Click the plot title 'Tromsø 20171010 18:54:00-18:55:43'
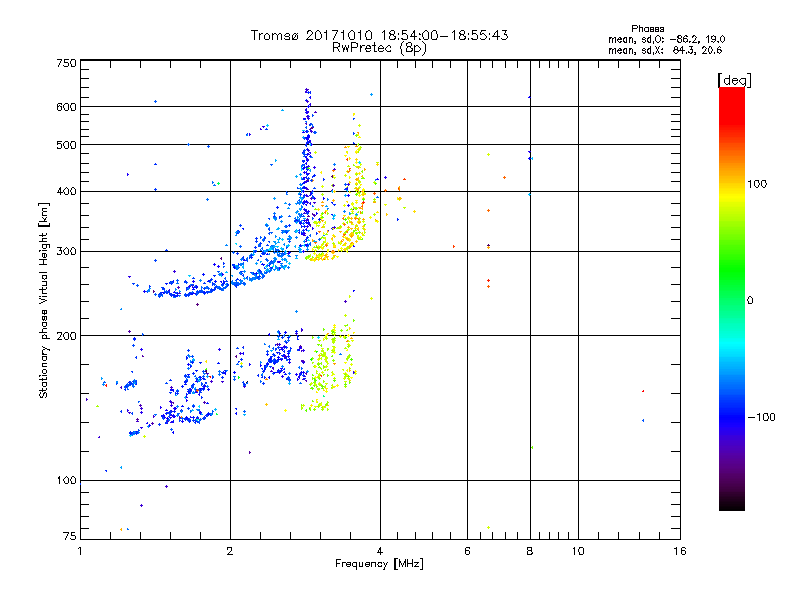800x600 pixels. (379, 35)
